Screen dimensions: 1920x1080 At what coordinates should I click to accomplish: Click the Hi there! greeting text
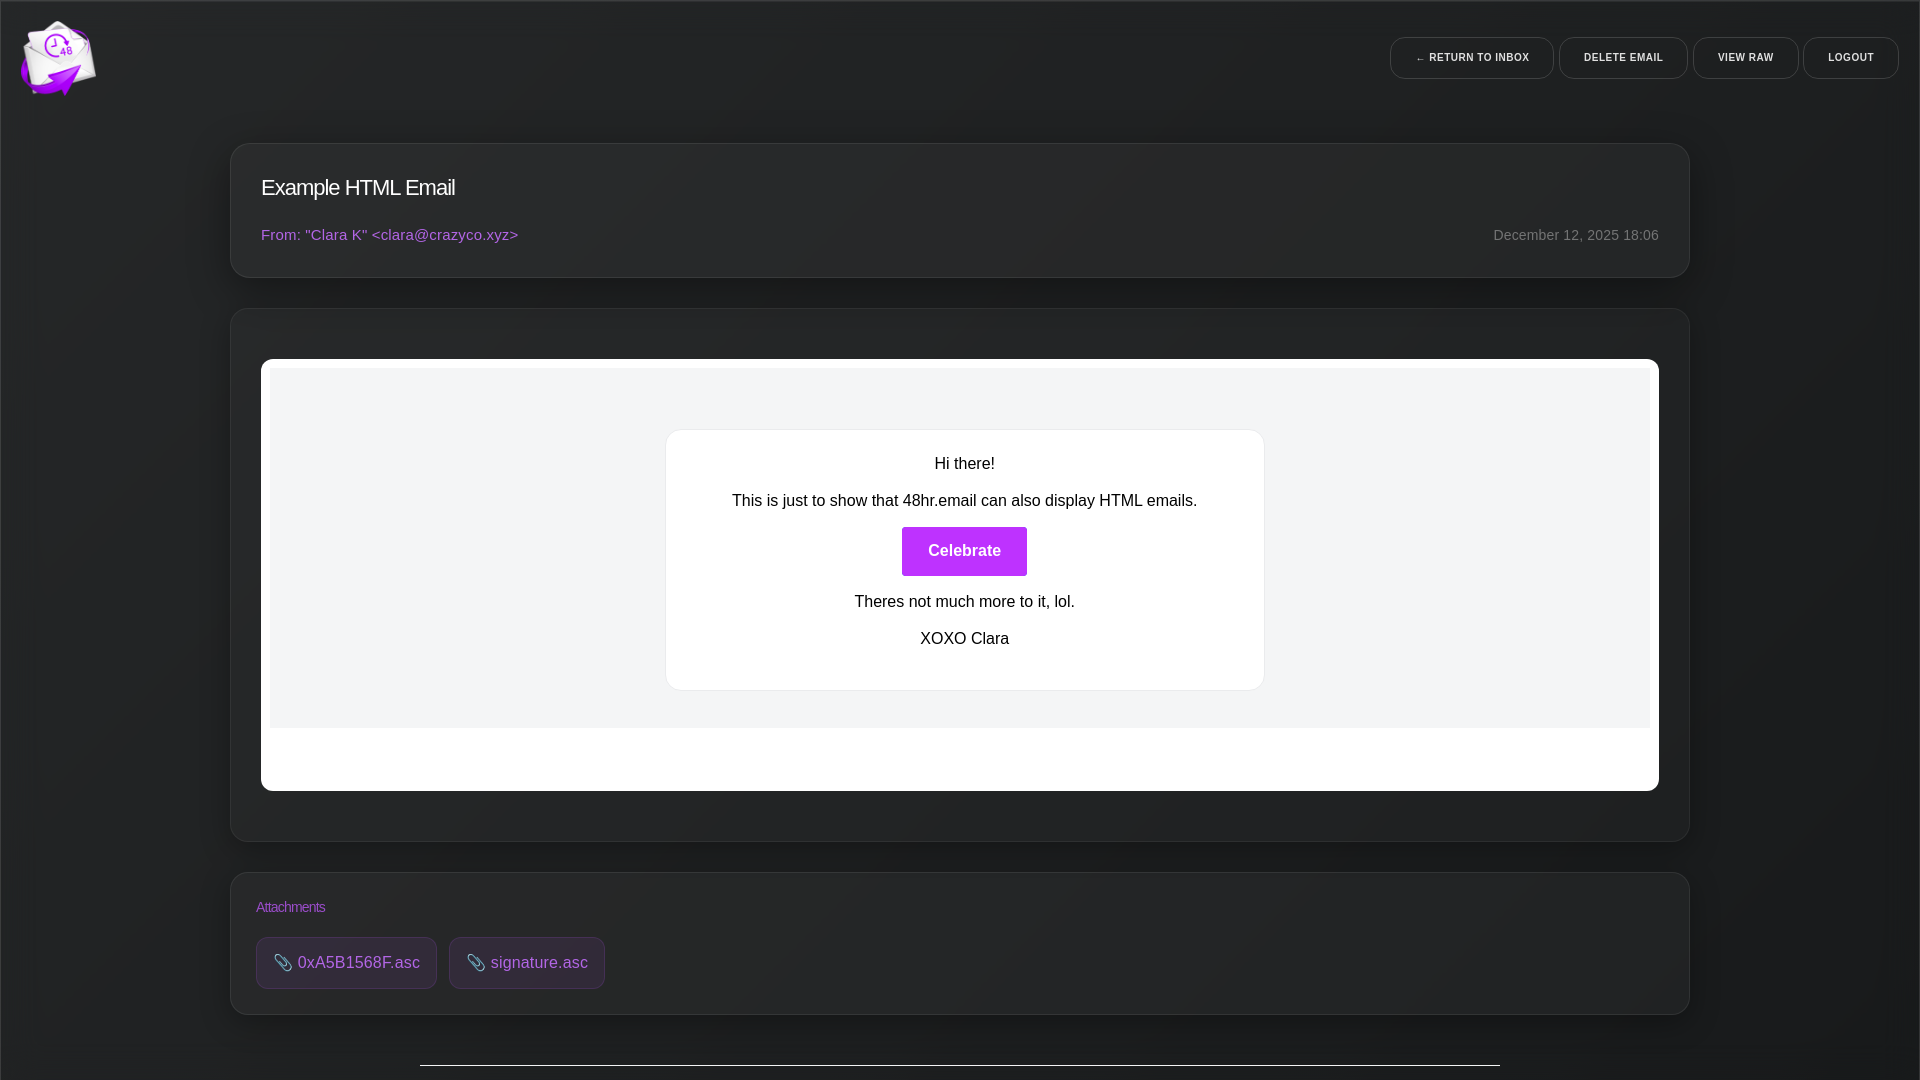pos(964,464)
